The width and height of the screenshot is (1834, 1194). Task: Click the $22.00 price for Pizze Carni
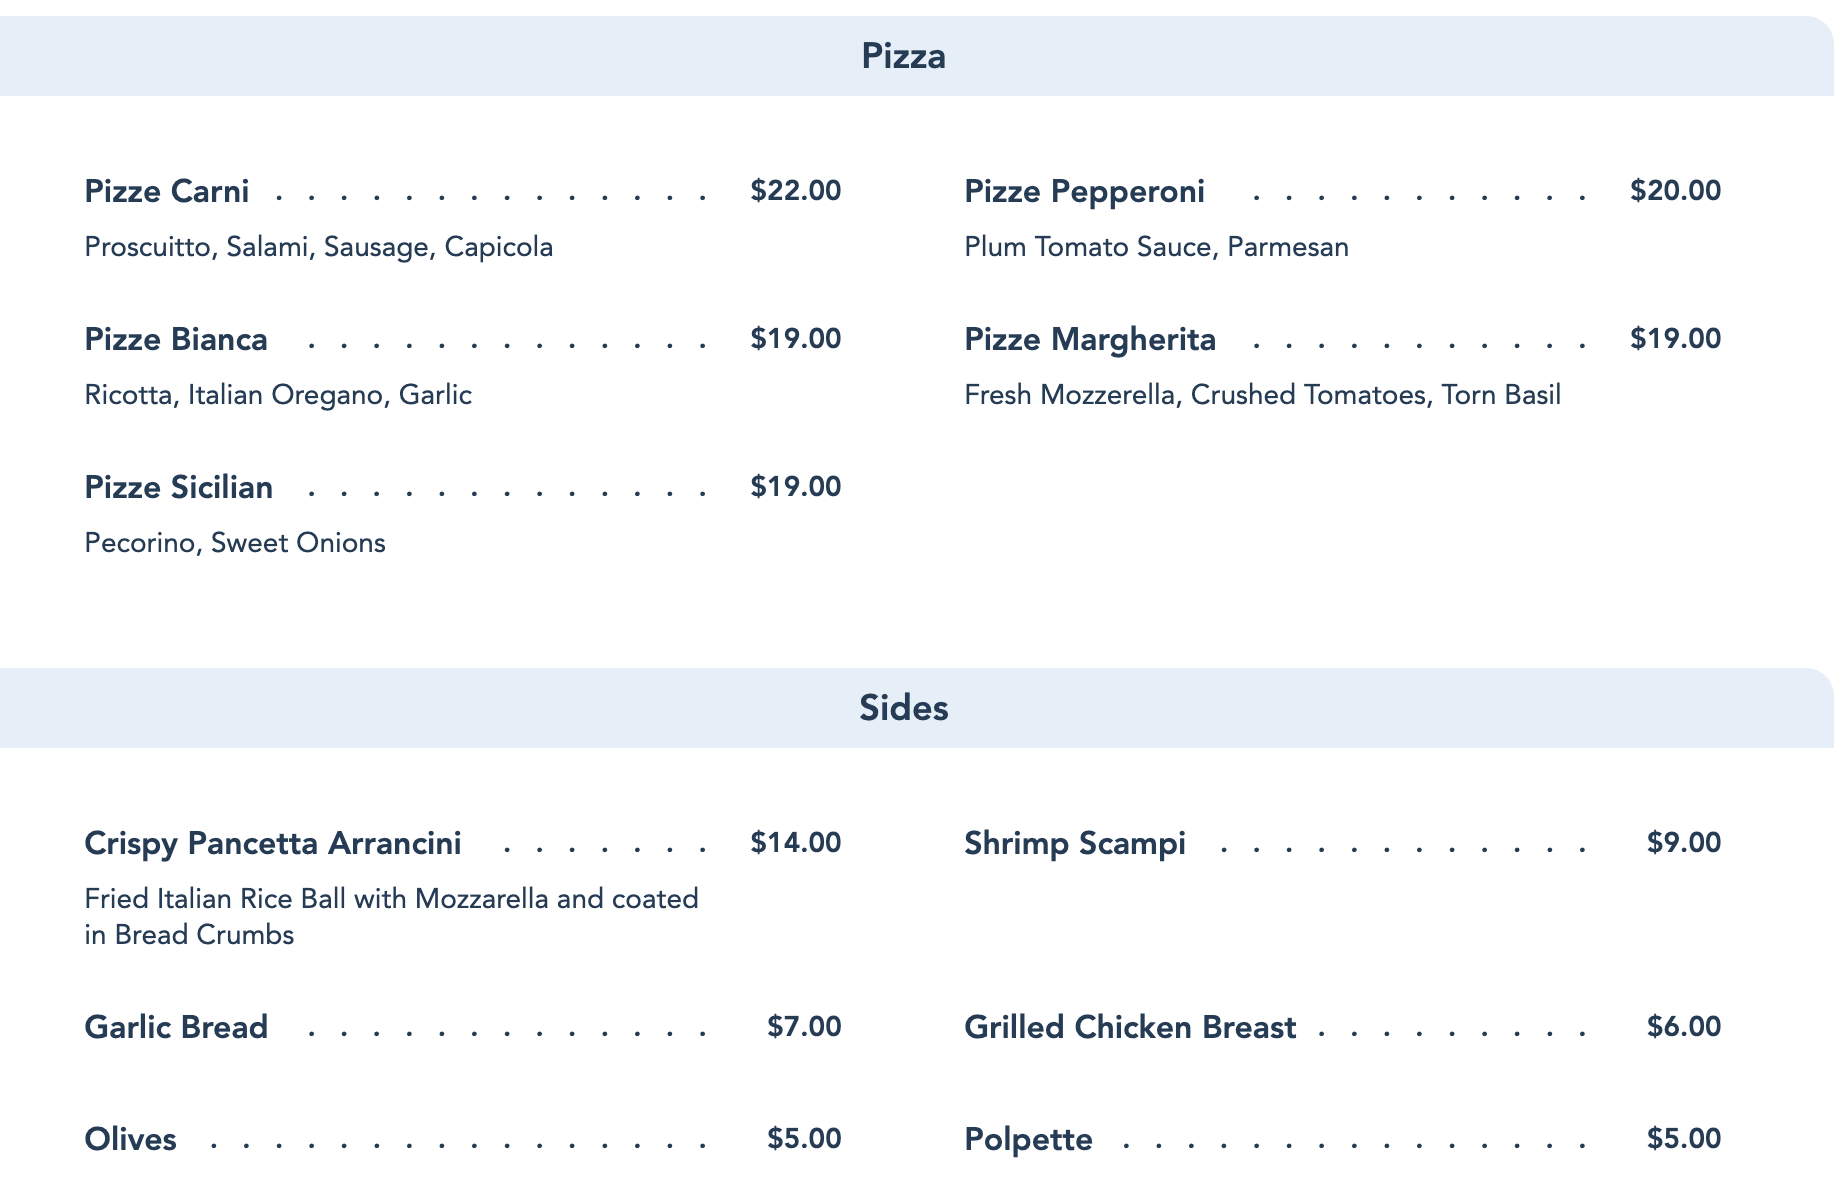[796, 190]
